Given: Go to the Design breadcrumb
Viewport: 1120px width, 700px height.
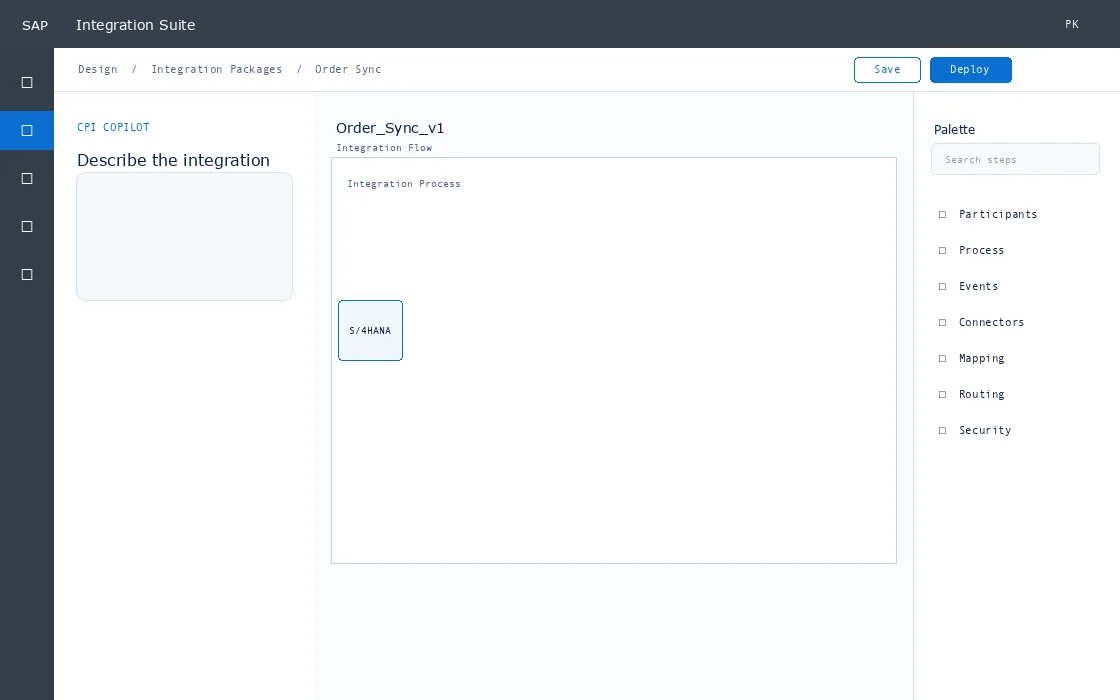Looking at the screenshot, I should click(98, 69).
